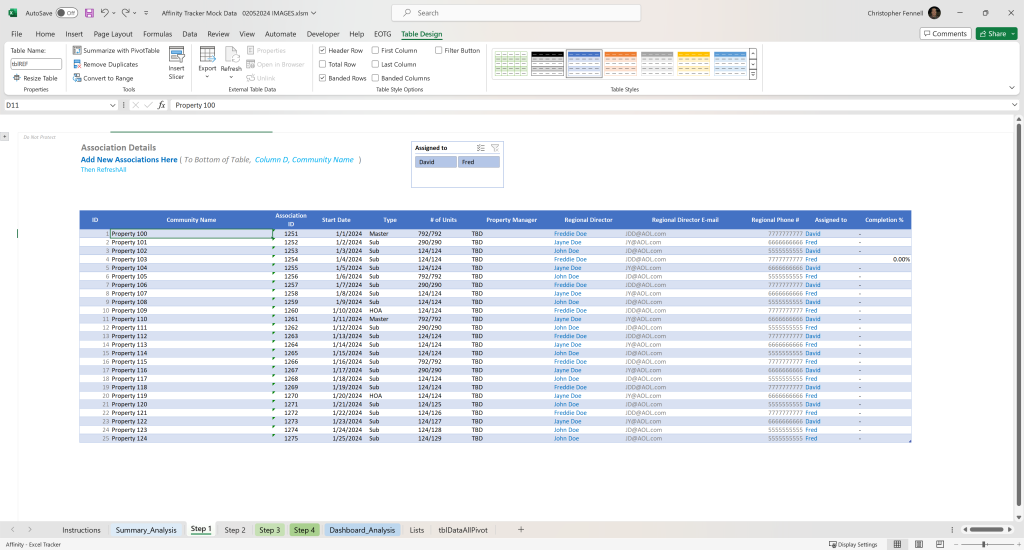
Task: Click Open in Browser tool
Action: (x=275, y=64)
